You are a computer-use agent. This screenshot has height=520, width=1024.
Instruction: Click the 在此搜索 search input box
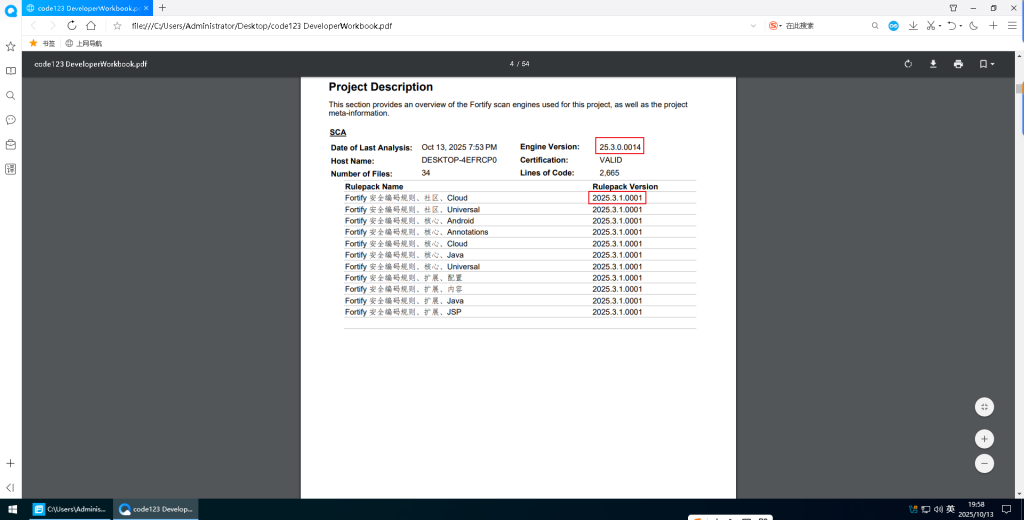[x=820, y=26]
